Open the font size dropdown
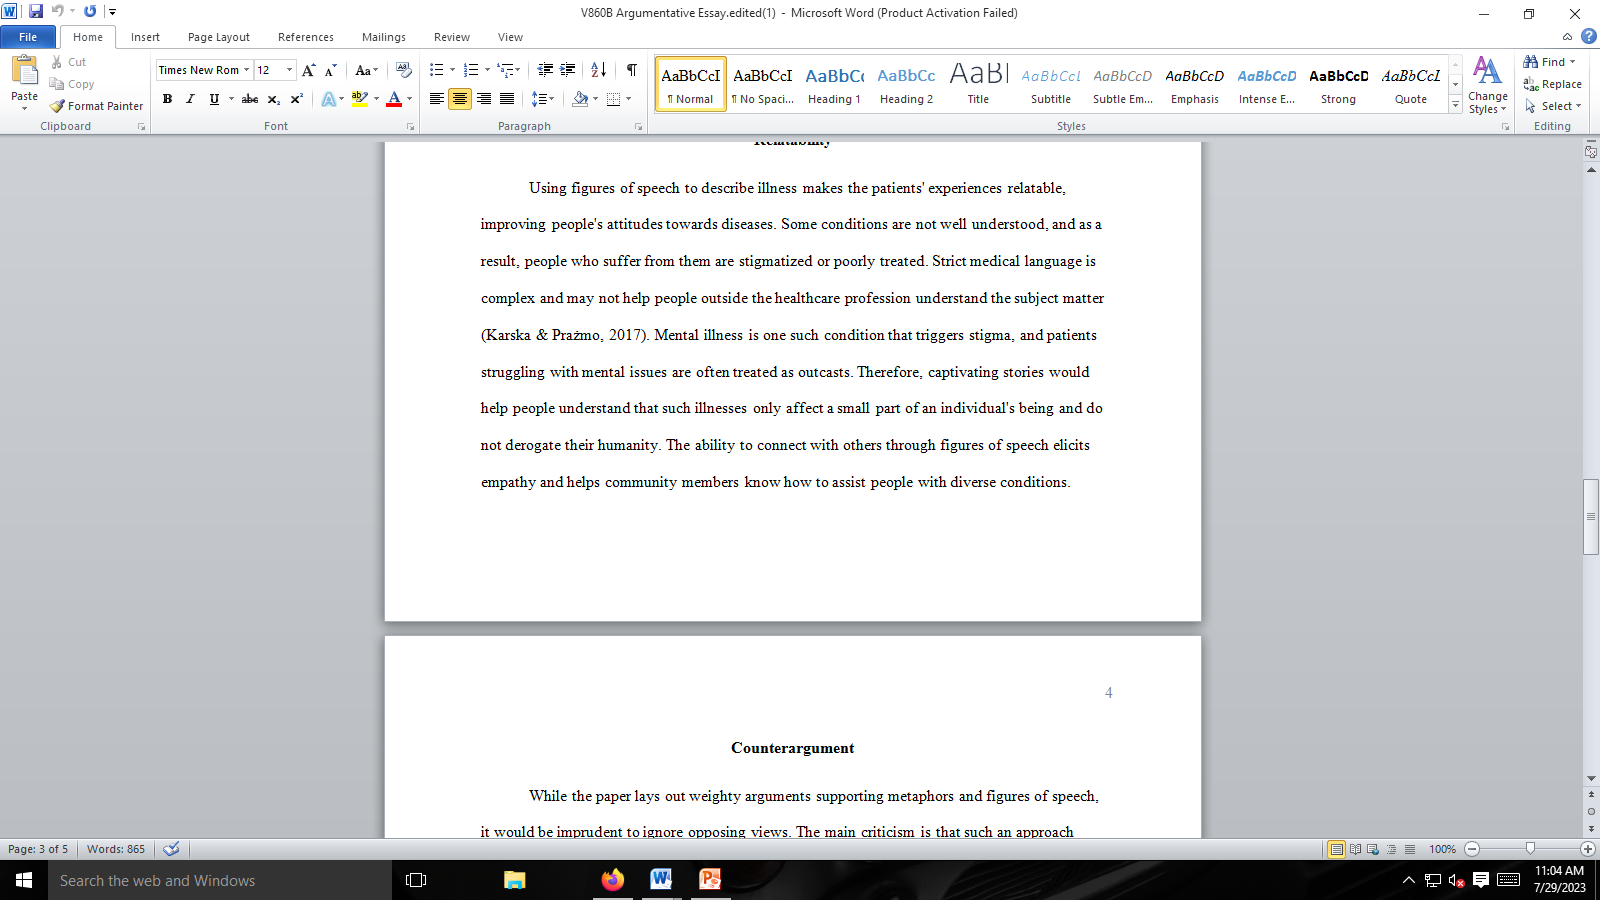The width and height of the screenshot is (1600, 900). click(290, 70)
